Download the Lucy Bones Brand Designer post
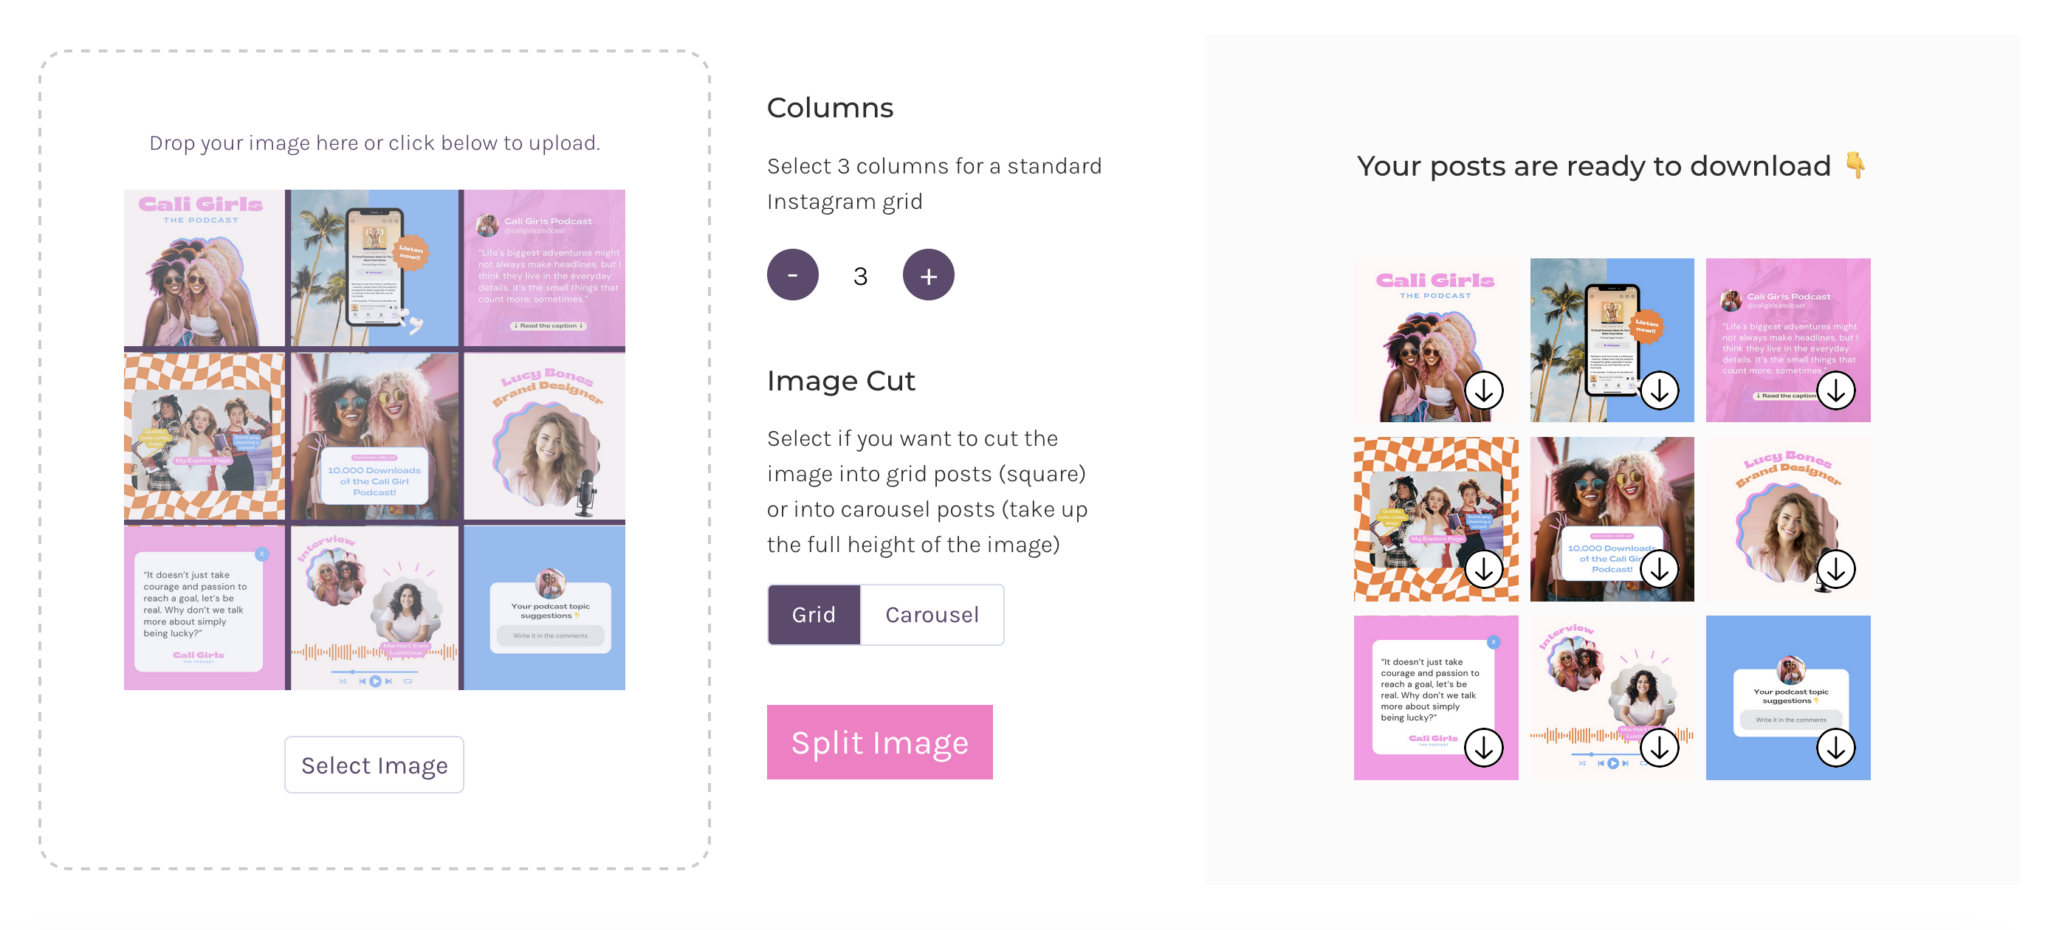The width and height of the screenshot is (2048, 930). coord(1834,568)
